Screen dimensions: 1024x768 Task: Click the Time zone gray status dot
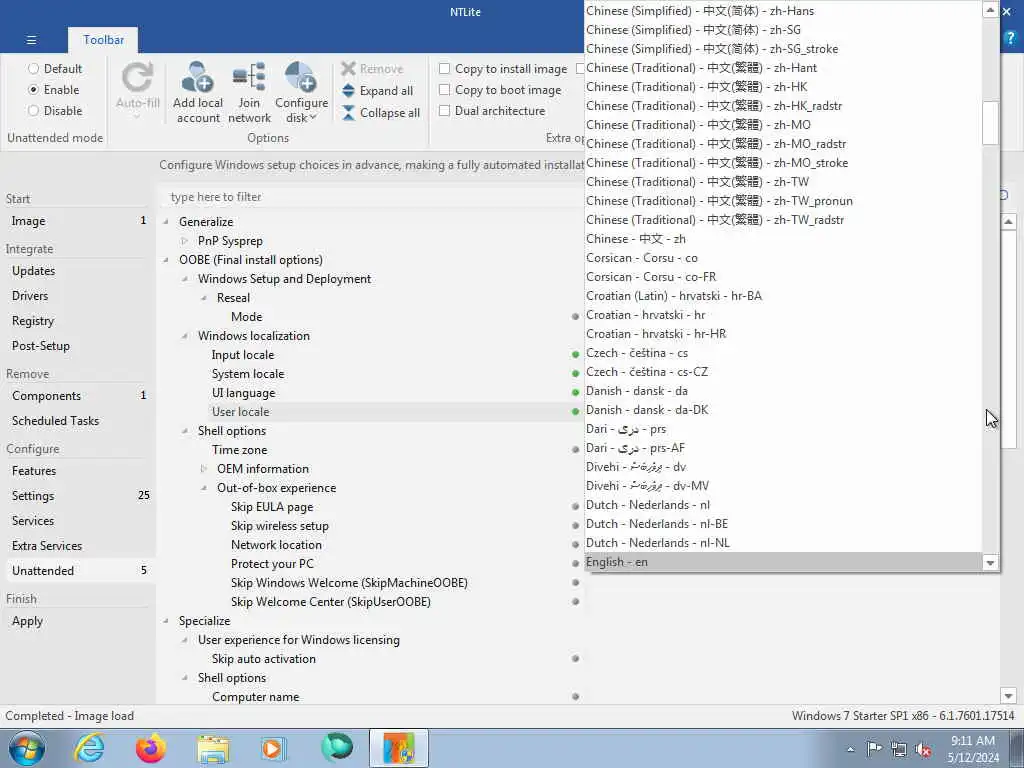[x=575, y=449]
